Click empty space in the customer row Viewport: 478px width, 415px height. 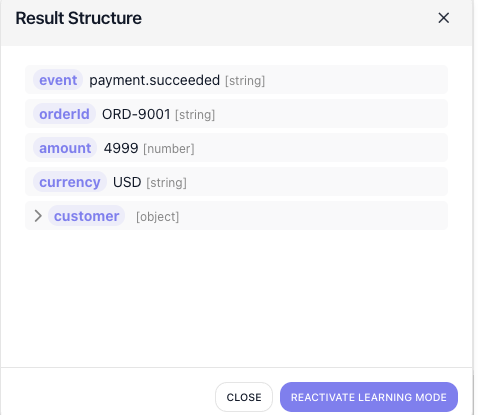[x=313, y=216]
